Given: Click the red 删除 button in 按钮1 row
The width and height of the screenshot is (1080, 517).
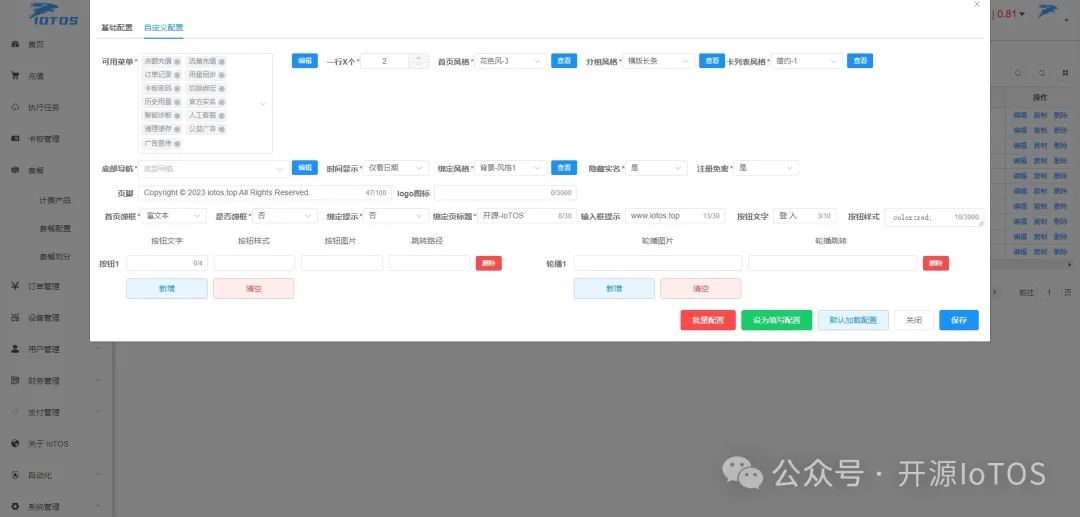Looking at the screenshot, I should point(489,263).
